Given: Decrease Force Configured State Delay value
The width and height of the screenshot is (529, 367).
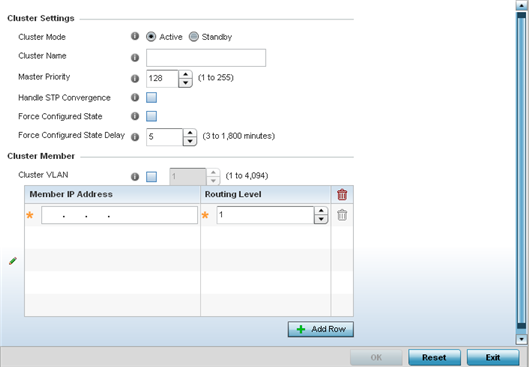Looking at the screenshot, I should point(190,141).
